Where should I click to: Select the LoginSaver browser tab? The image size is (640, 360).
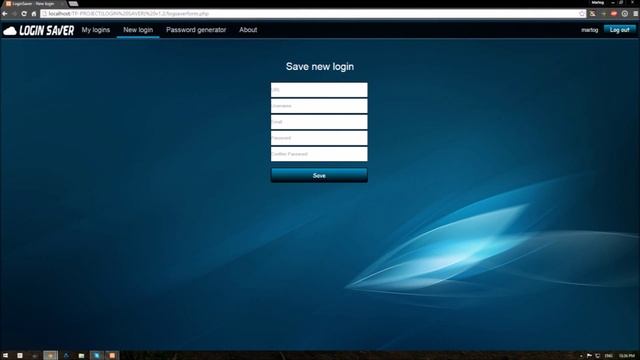coord(35,4)
